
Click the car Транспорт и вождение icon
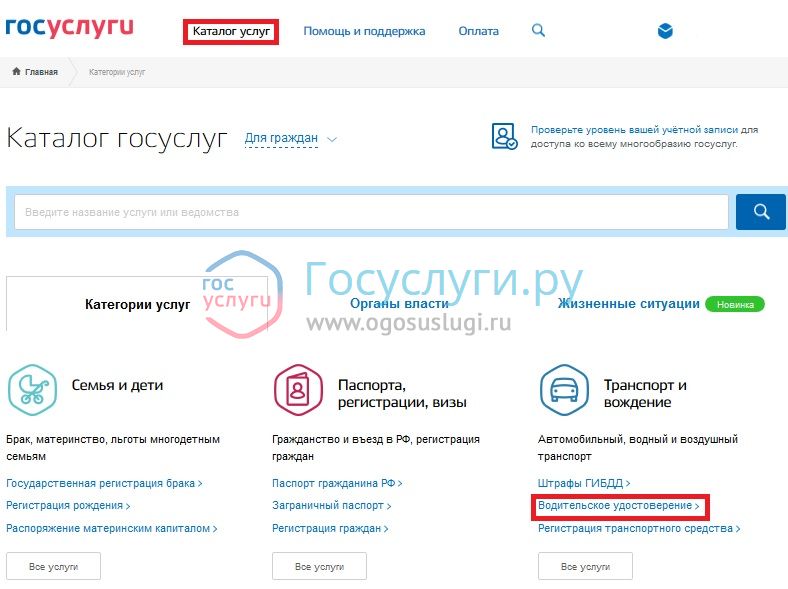click(564, 390)
